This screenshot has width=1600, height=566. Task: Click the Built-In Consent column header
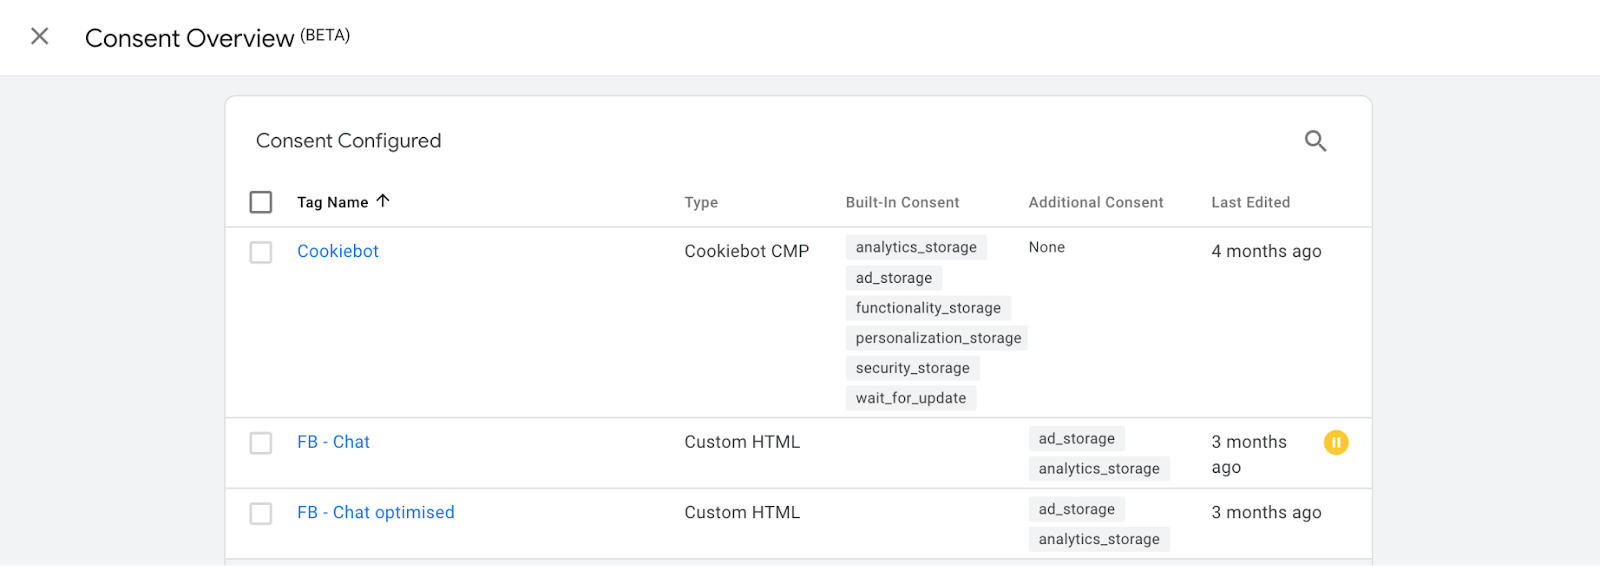coord(902,202)
